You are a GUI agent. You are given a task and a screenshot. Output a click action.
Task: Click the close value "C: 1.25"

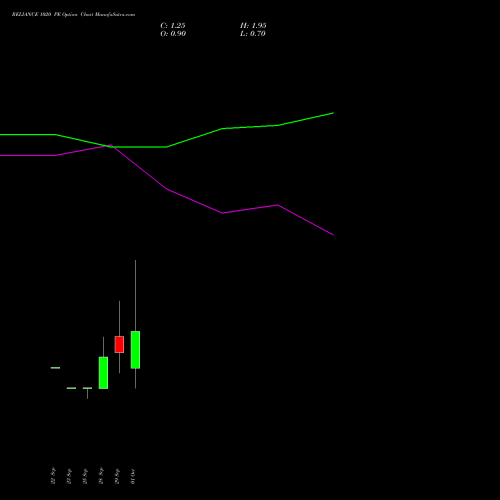click(x=173, y=26)
